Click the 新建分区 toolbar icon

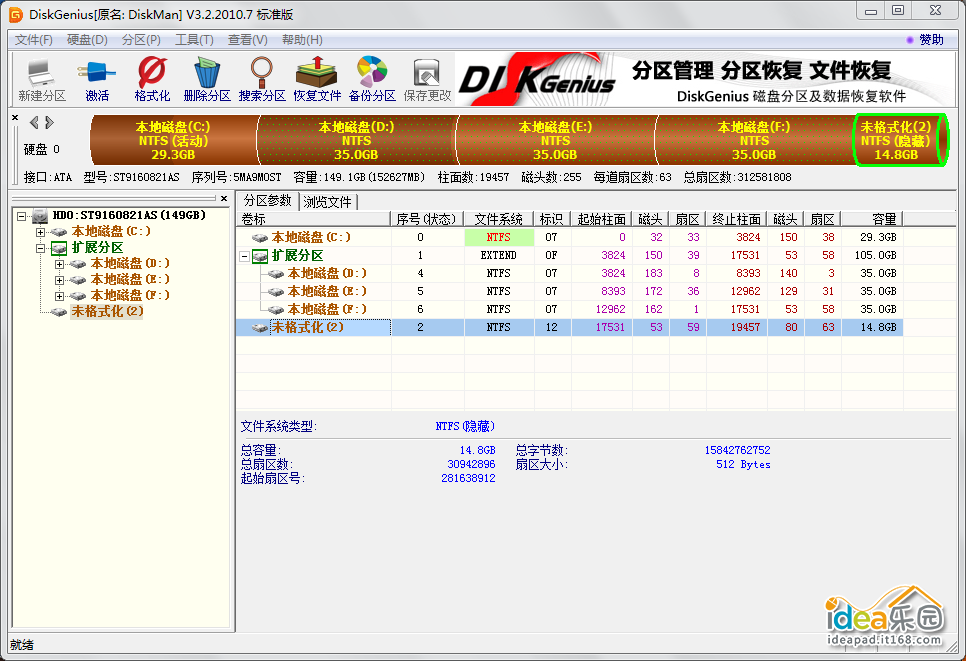(41, 79)
